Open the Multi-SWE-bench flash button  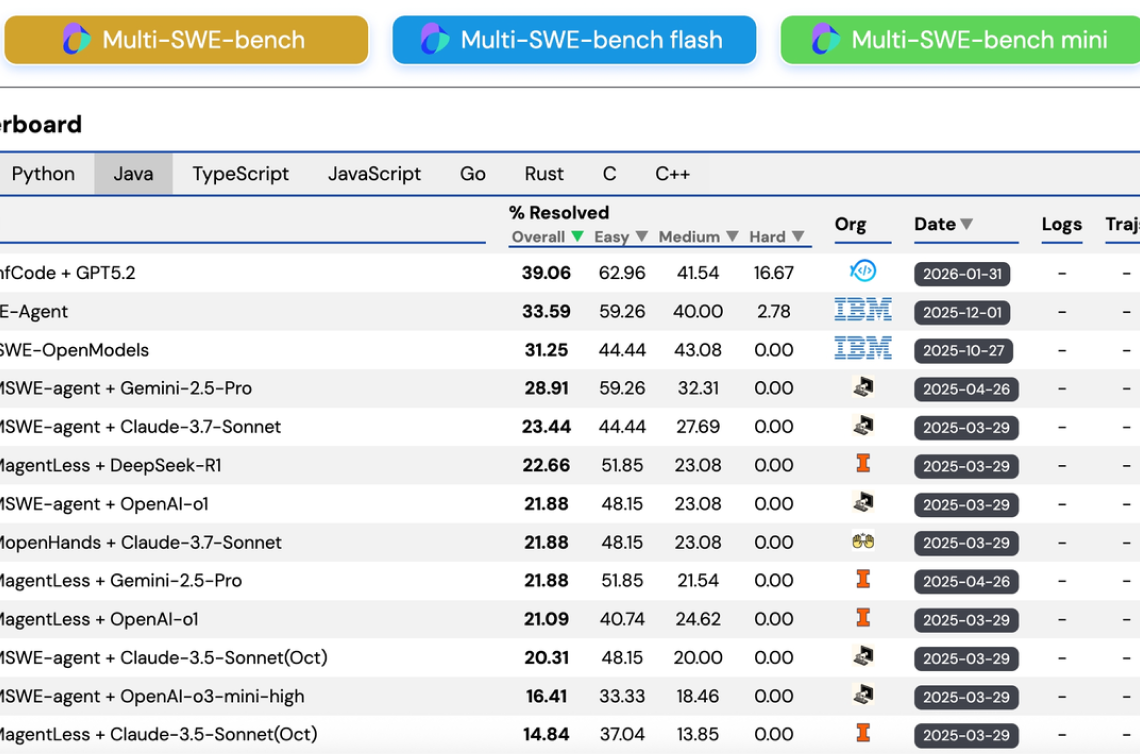pos(574,40)
